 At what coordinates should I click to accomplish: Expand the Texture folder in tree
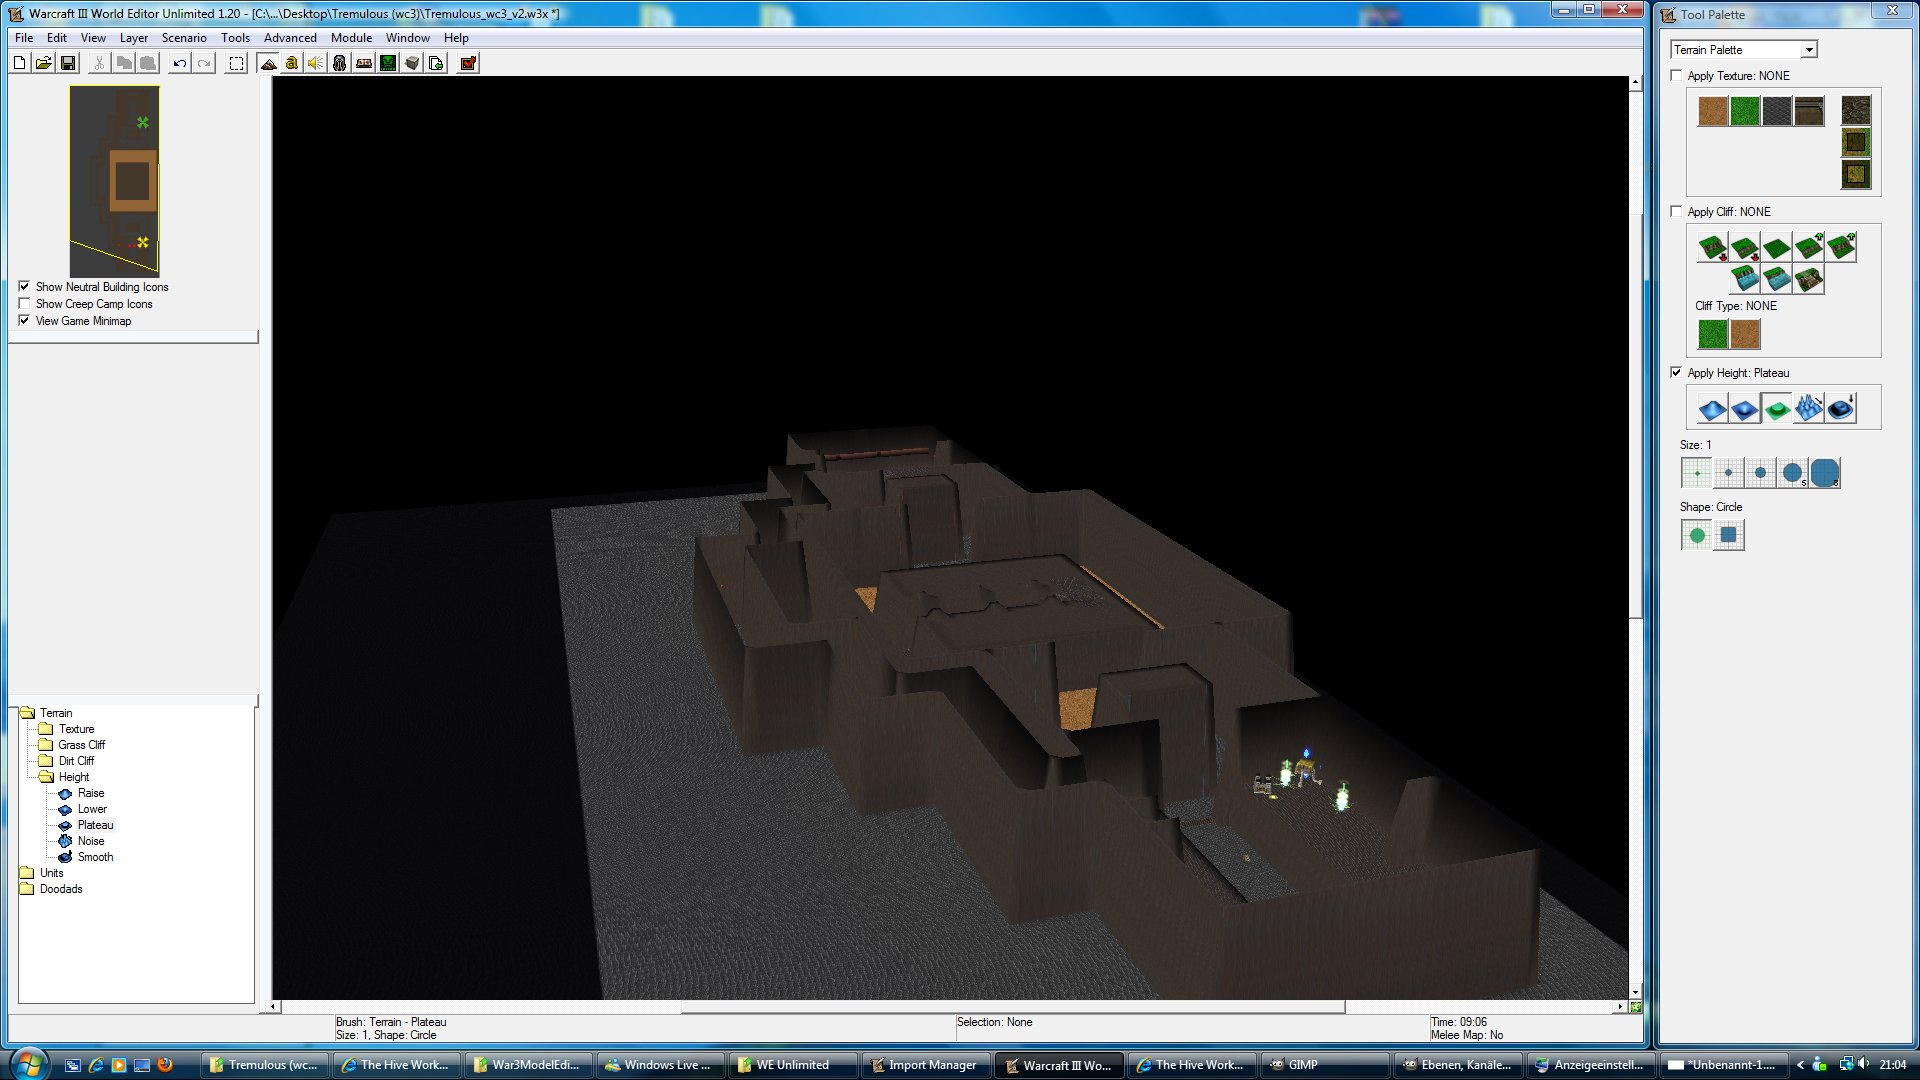(x=46, y=729)
